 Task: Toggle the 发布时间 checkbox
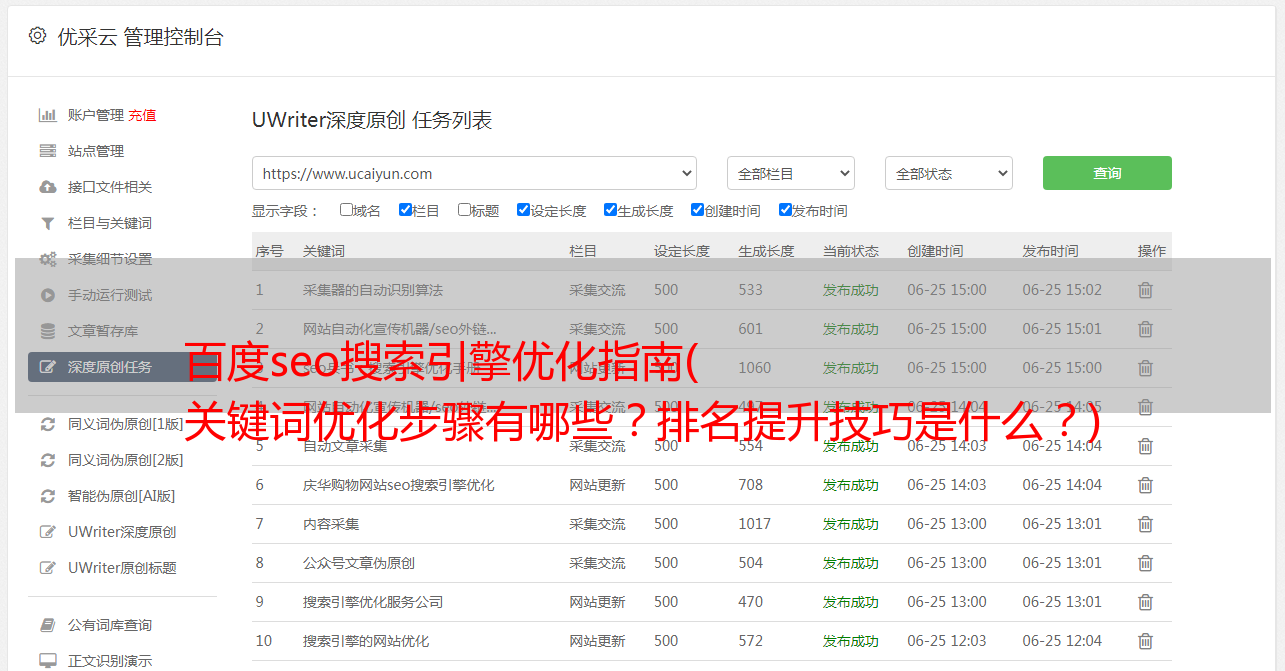(785, 210)
